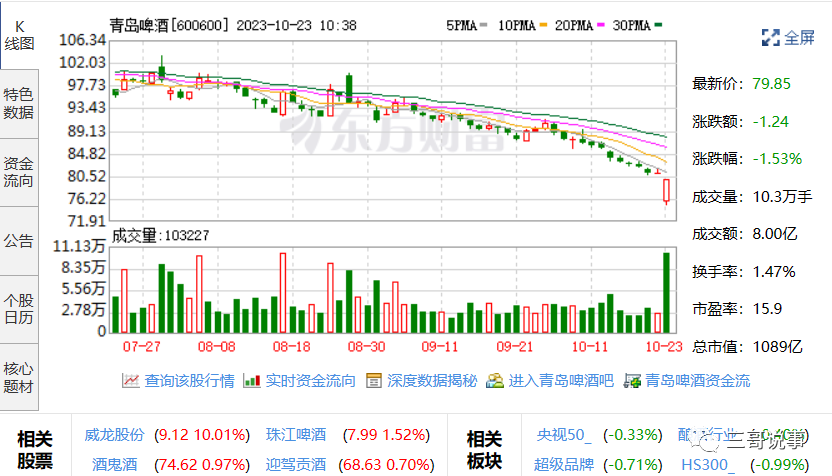
Task: Click the 珠江啤酒 price (7.99 1.52%)
Action: click(x=386, y=435)
